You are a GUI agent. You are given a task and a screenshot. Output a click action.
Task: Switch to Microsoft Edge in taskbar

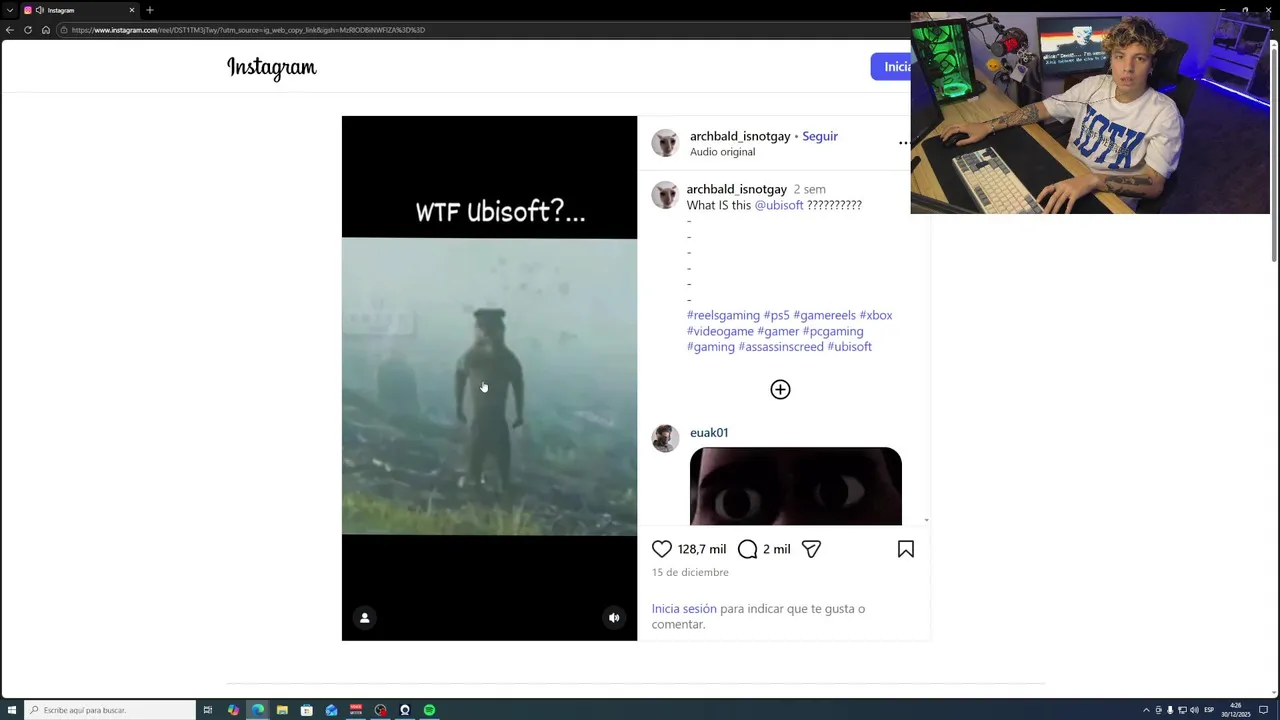tap(258, 710)
